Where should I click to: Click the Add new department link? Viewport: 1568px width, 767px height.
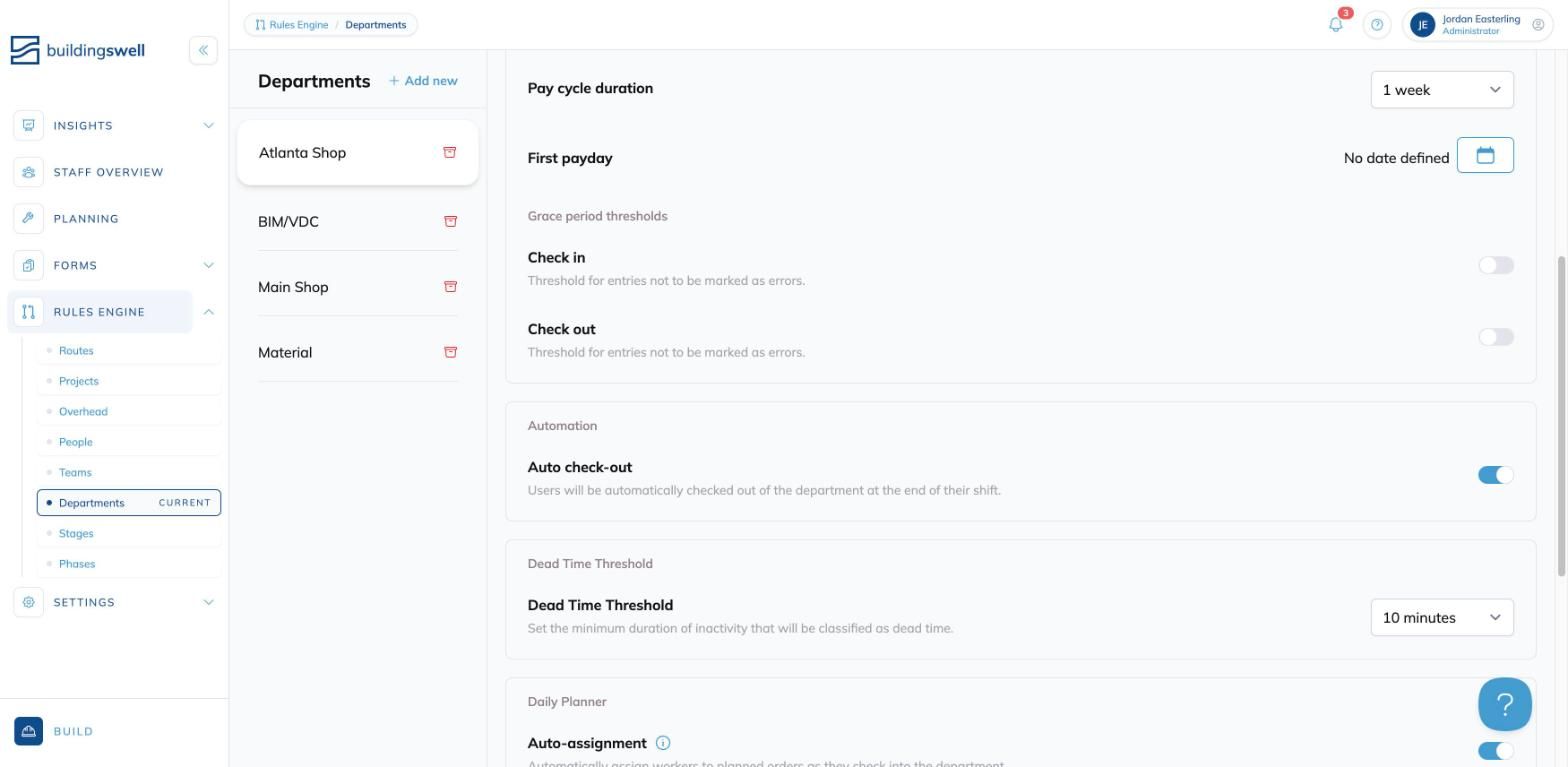point(423,80)
